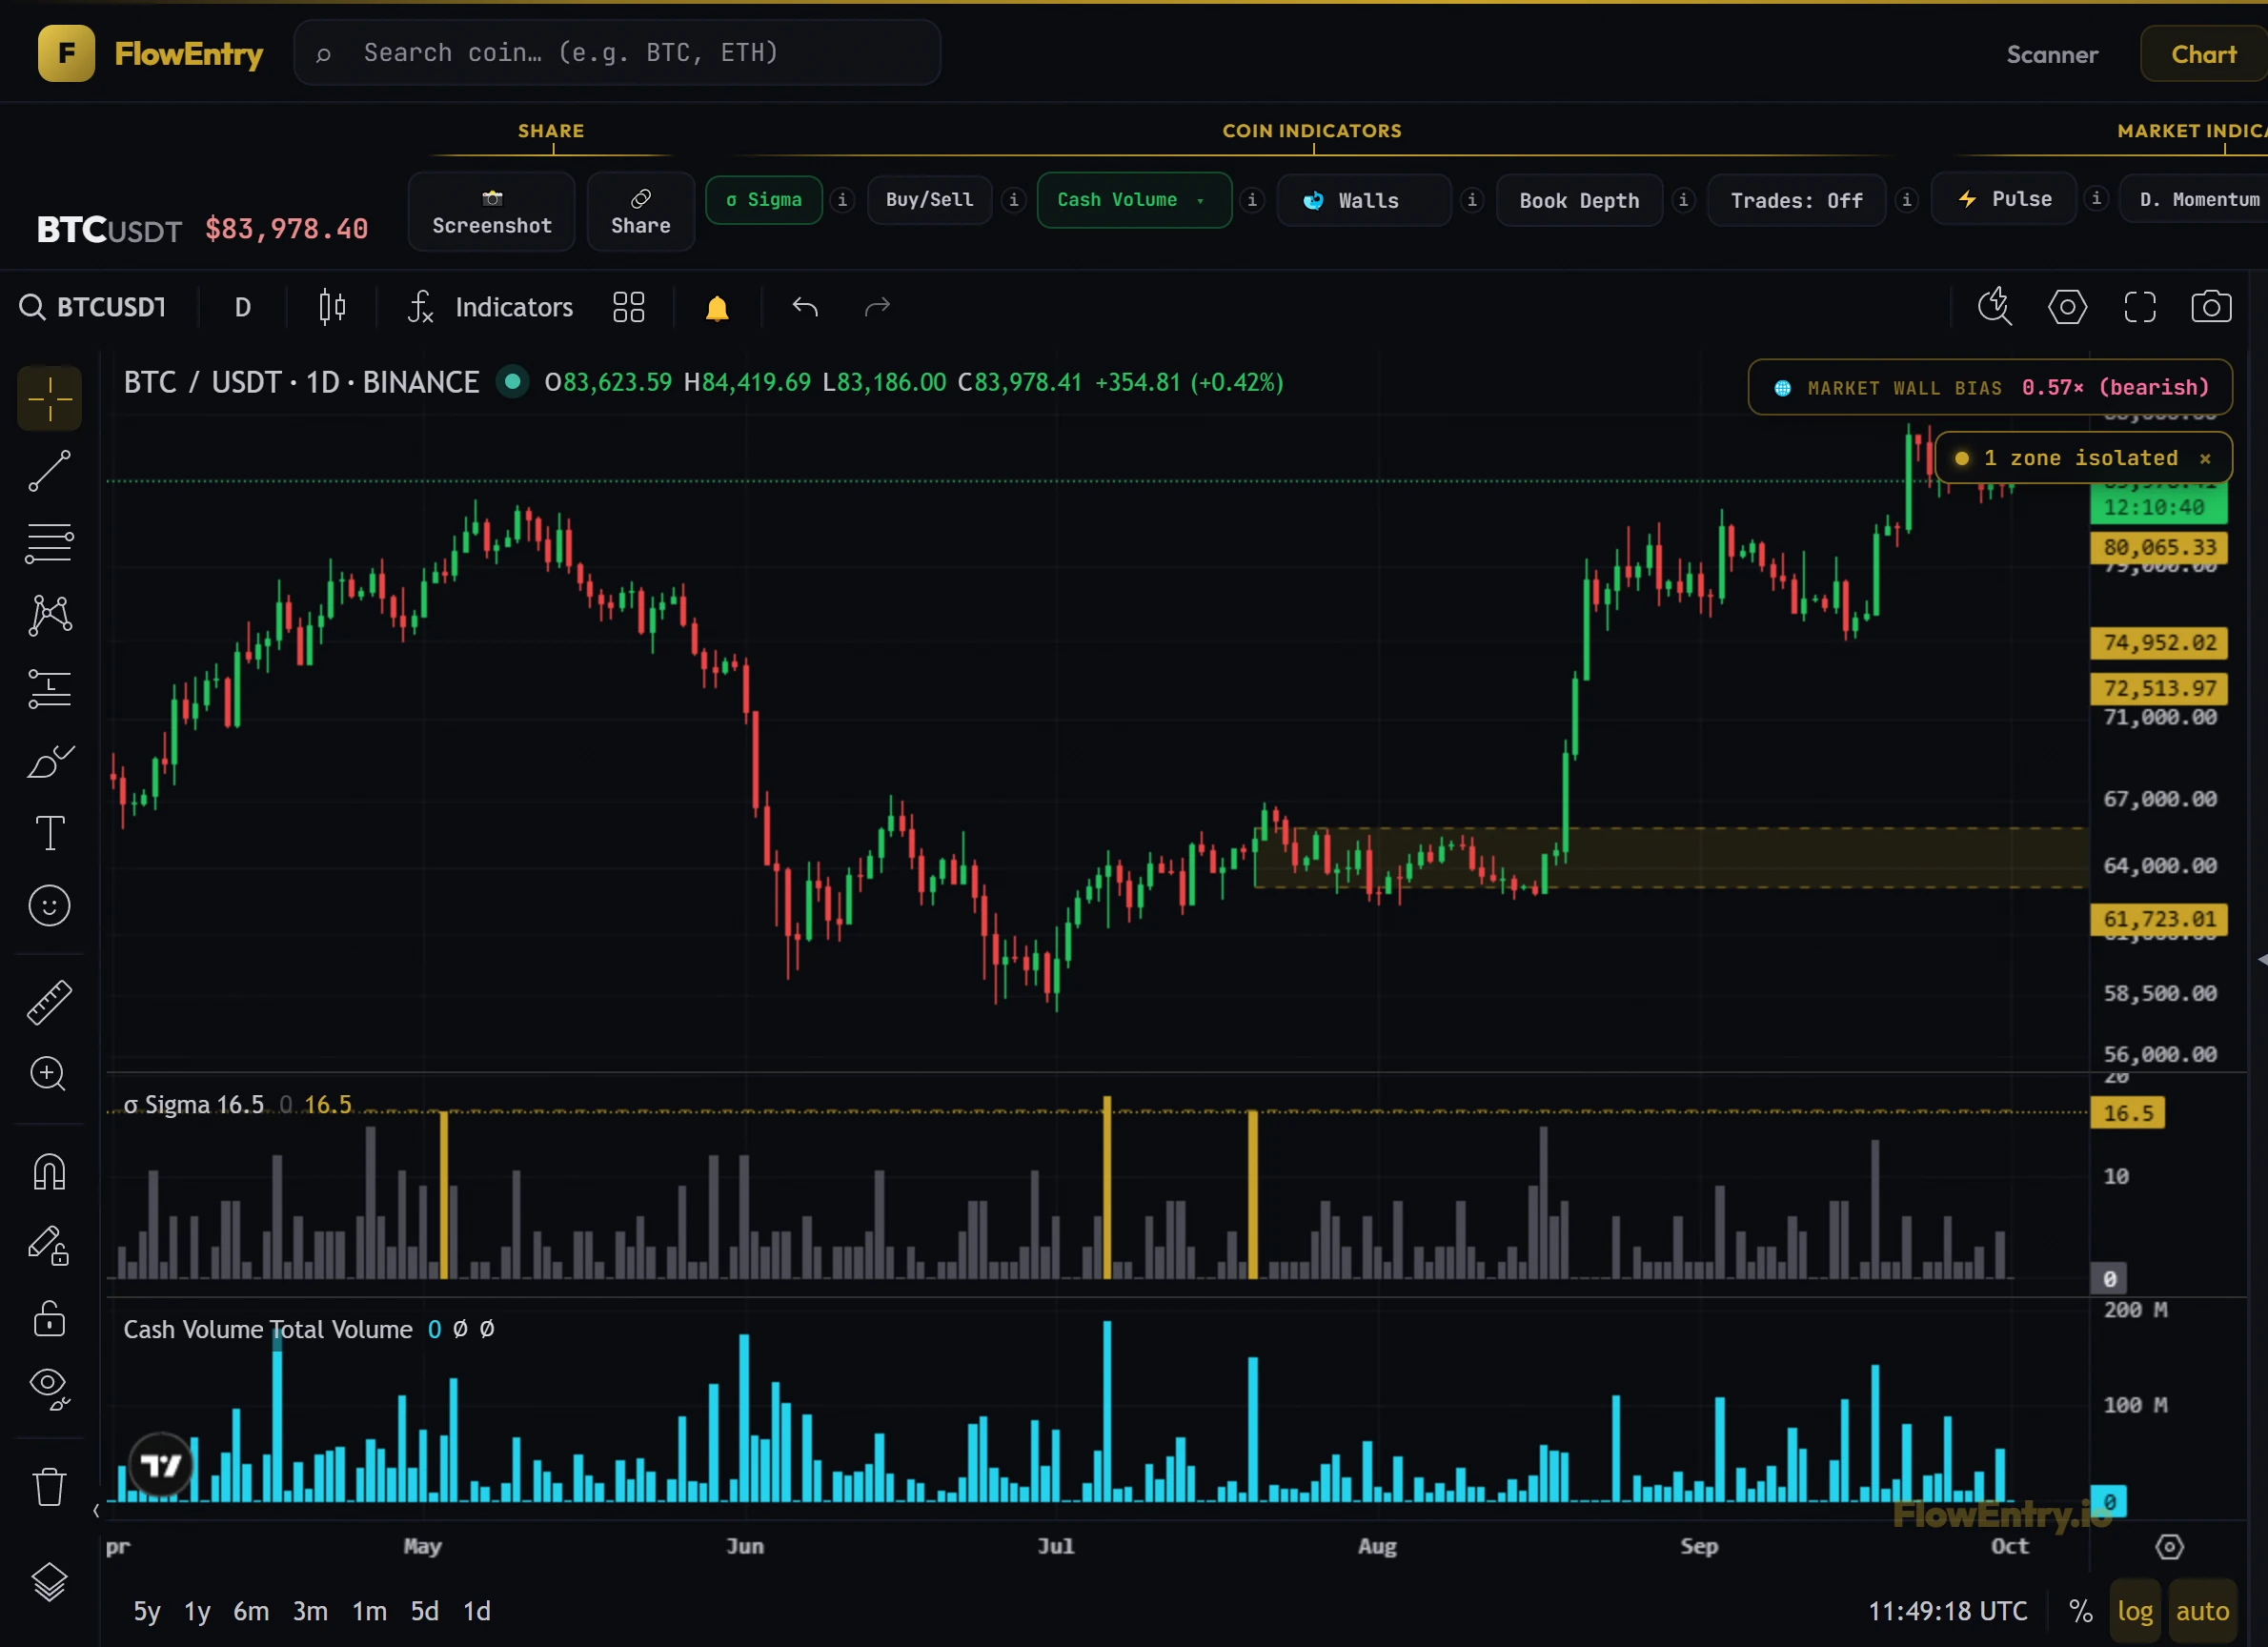Viewport: 2268px width, 1647px height.
Task: Open chart settings hexagon icon
Action: coord(2067,307)
